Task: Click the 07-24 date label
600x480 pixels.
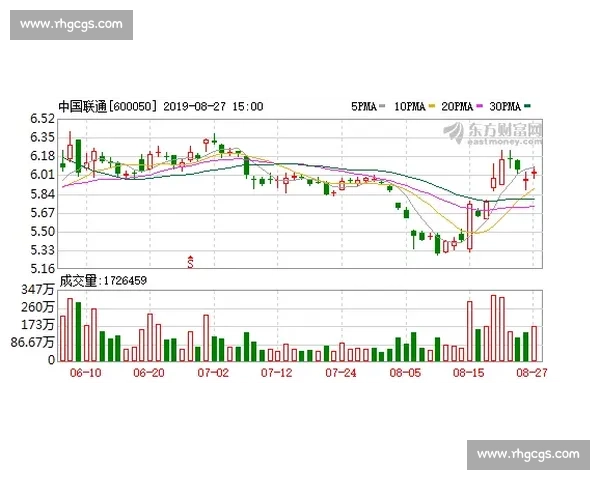Action: pyautogui.click(x=341, y=372)
